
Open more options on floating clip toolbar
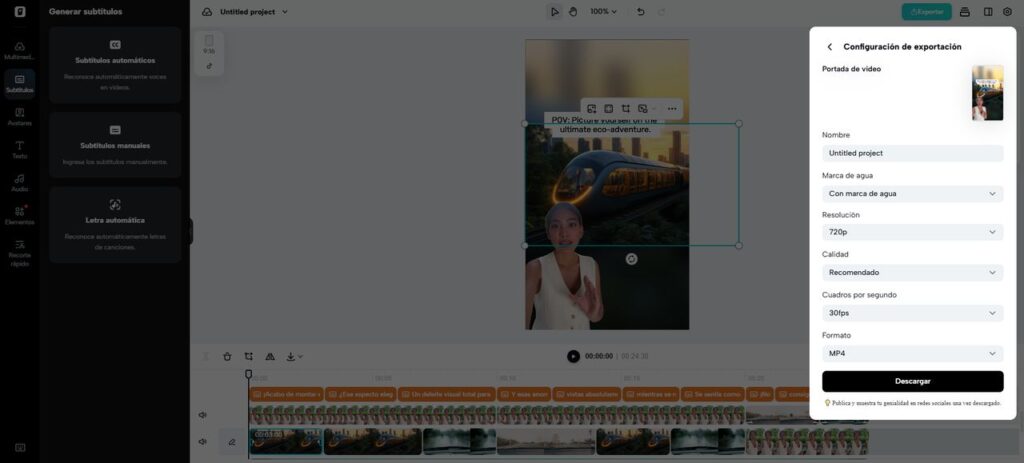[672, 108]
